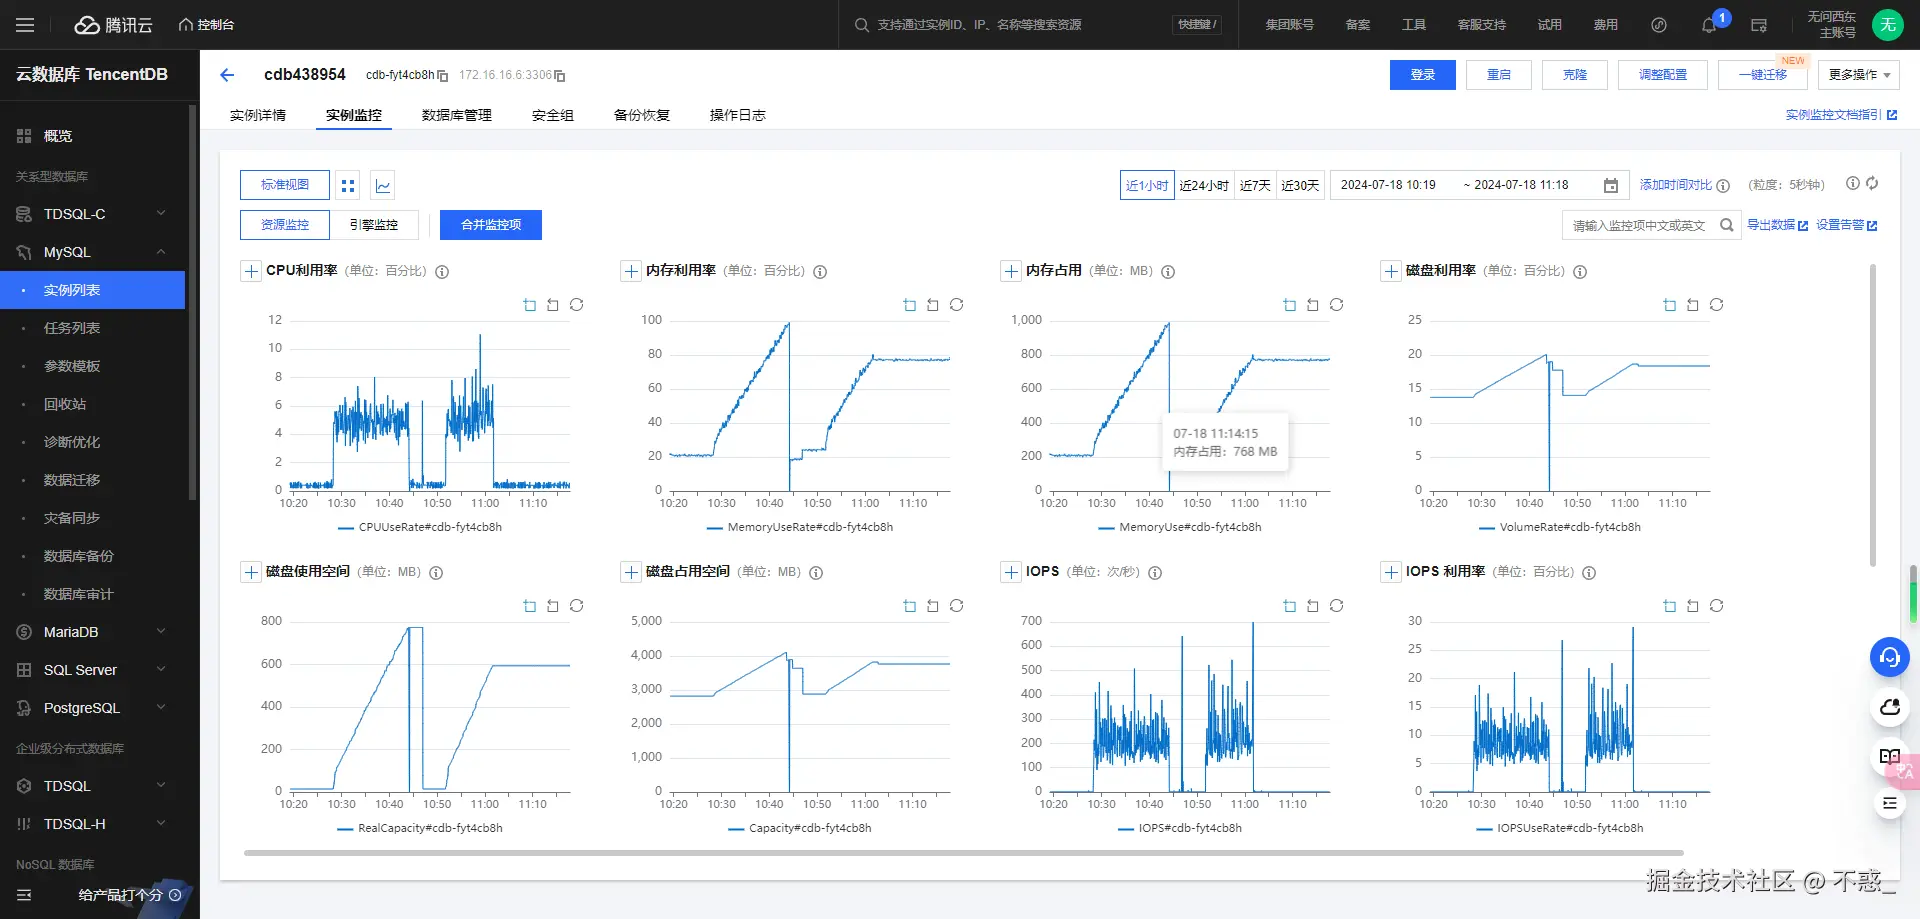Open the 操作日志 tab
This screenshot has width=1920, height=919.
click(x=738, y=115)
